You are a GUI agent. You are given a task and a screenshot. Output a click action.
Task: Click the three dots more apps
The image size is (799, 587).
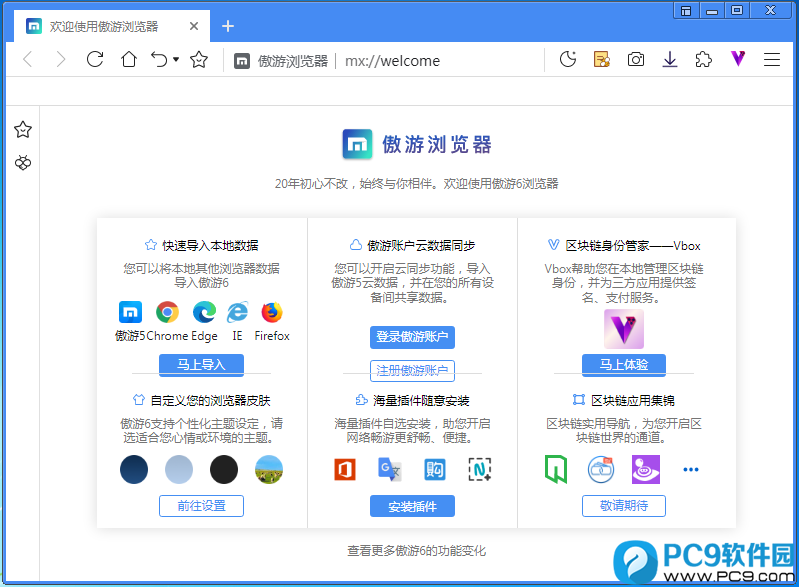coord(690,469)
